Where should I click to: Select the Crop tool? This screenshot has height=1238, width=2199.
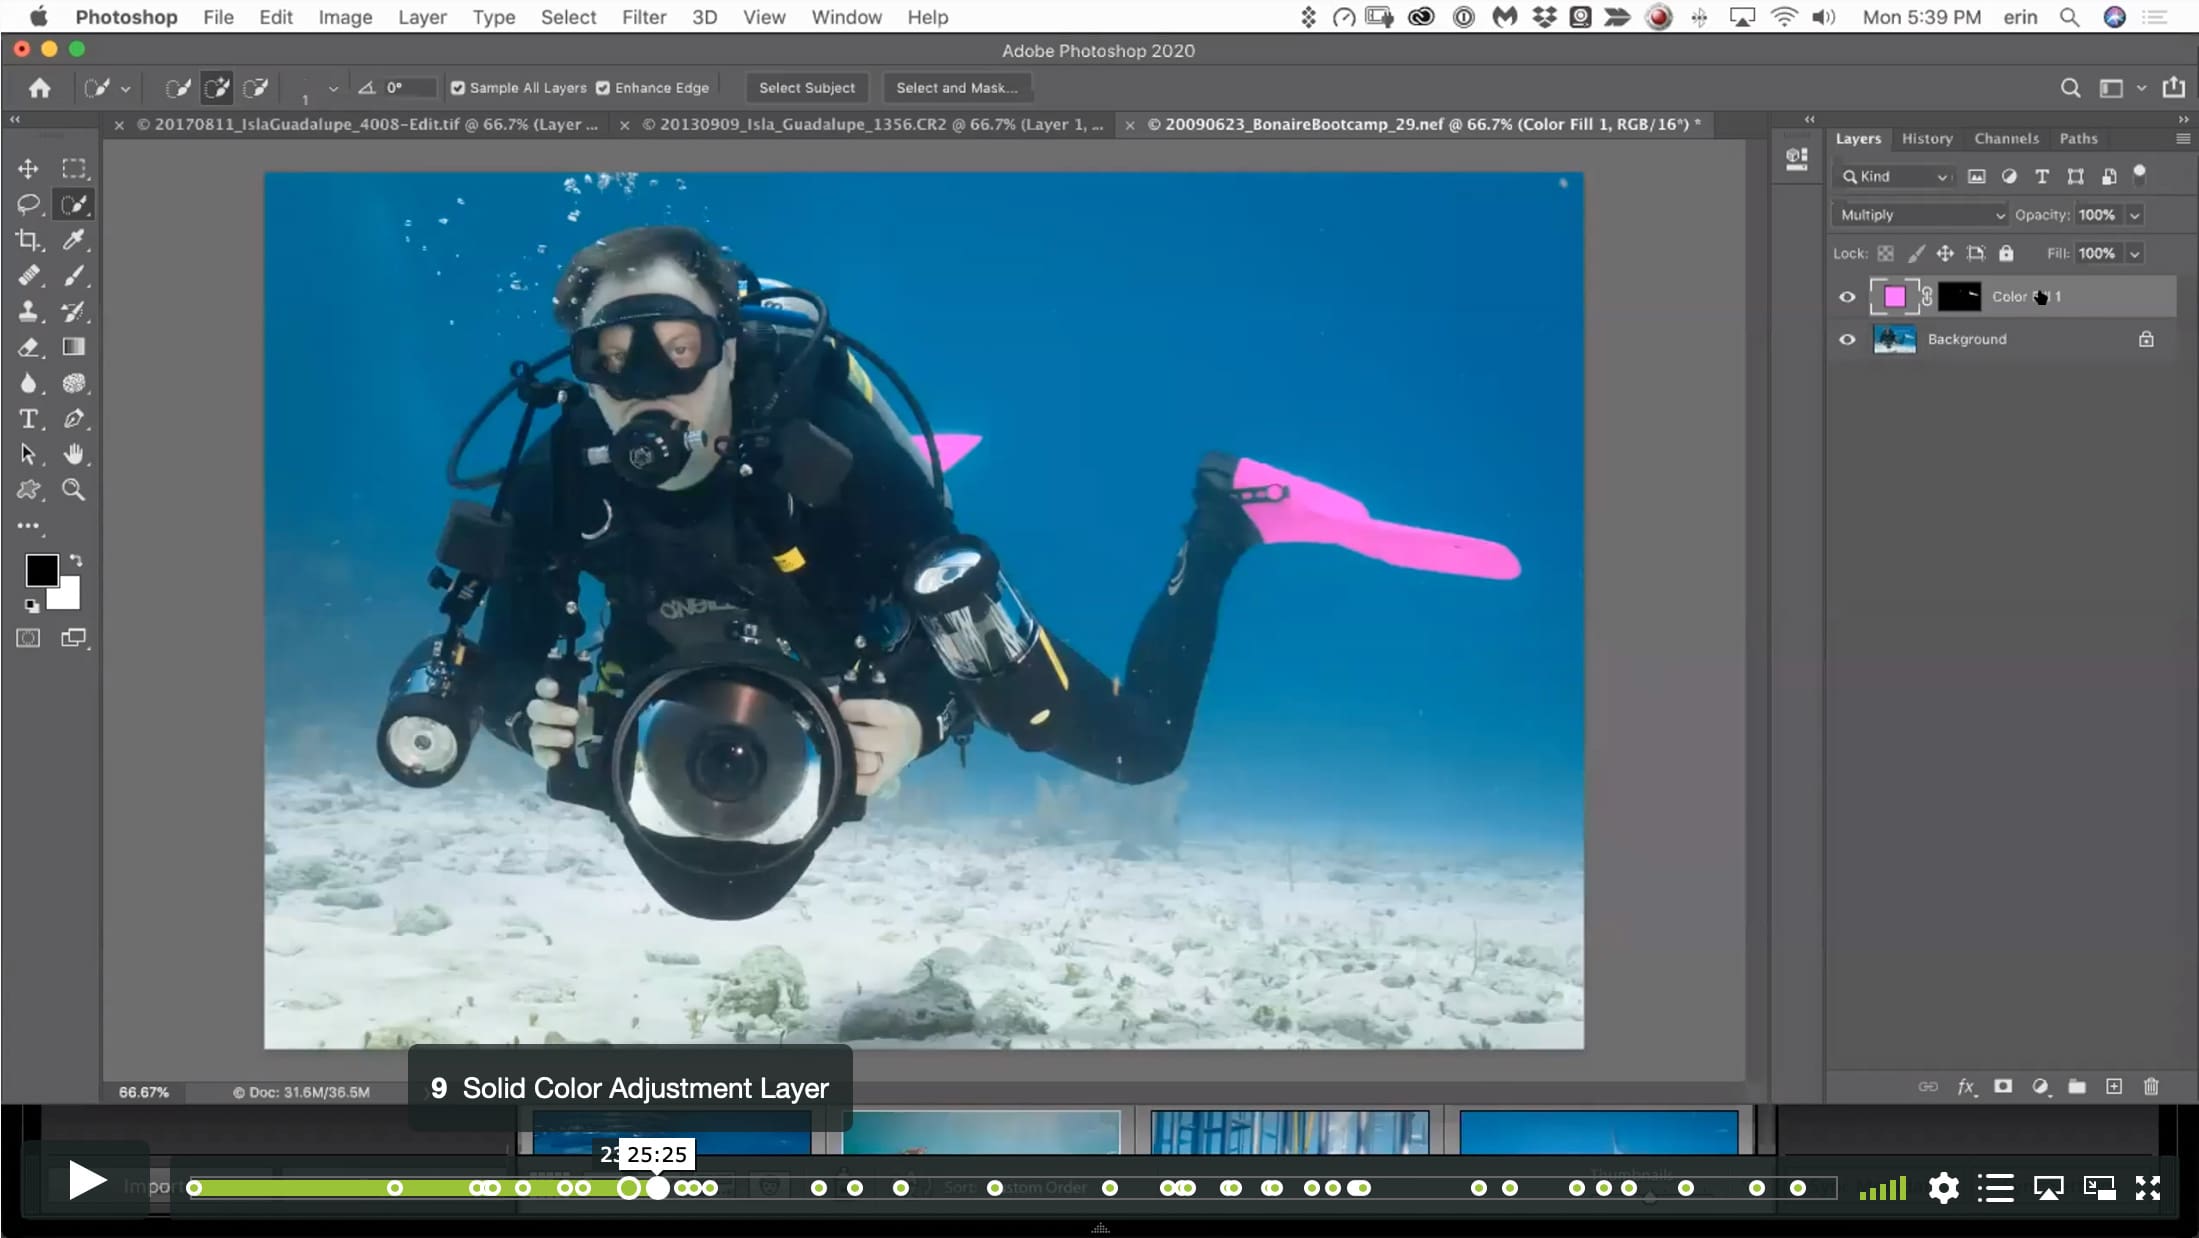[28, 240]
